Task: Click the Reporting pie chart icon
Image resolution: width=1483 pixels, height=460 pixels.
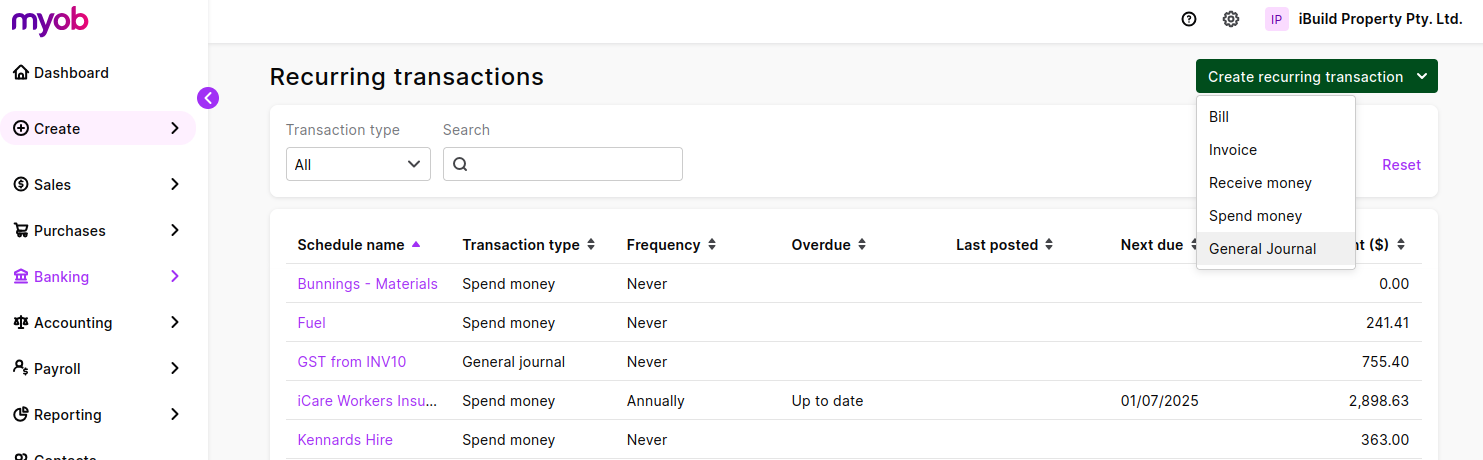Action: pos(21,415)
